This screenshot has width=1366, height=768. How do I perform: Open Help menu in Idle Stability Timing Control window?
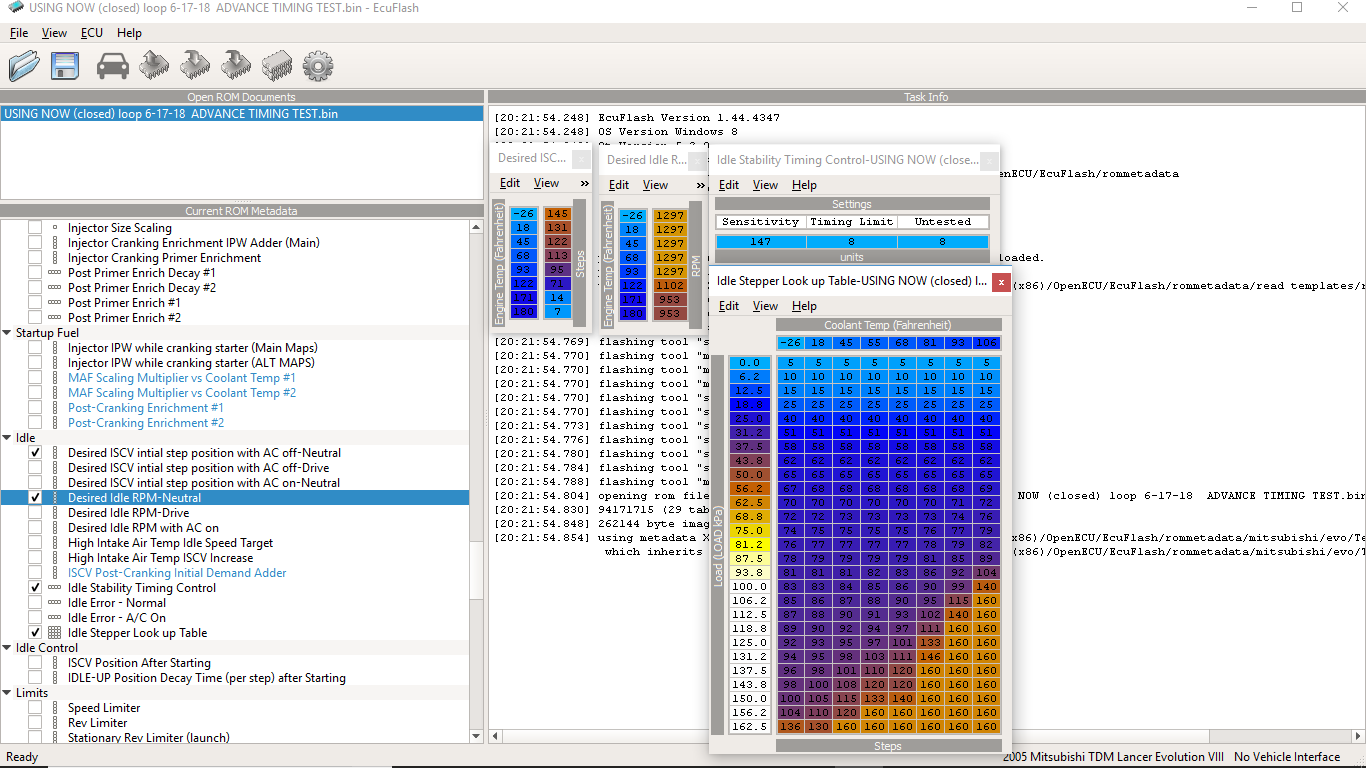tap(804, 185)
